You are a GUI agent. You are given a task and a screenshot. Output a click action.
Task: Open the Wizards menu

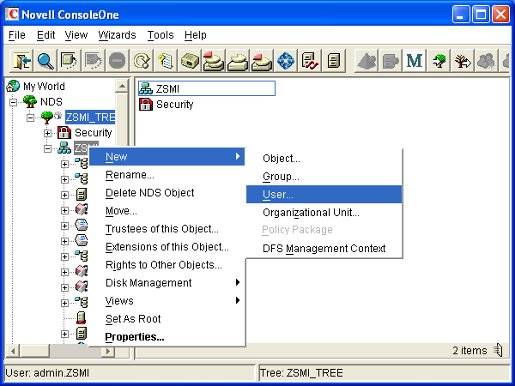click(x=117, y=35)
